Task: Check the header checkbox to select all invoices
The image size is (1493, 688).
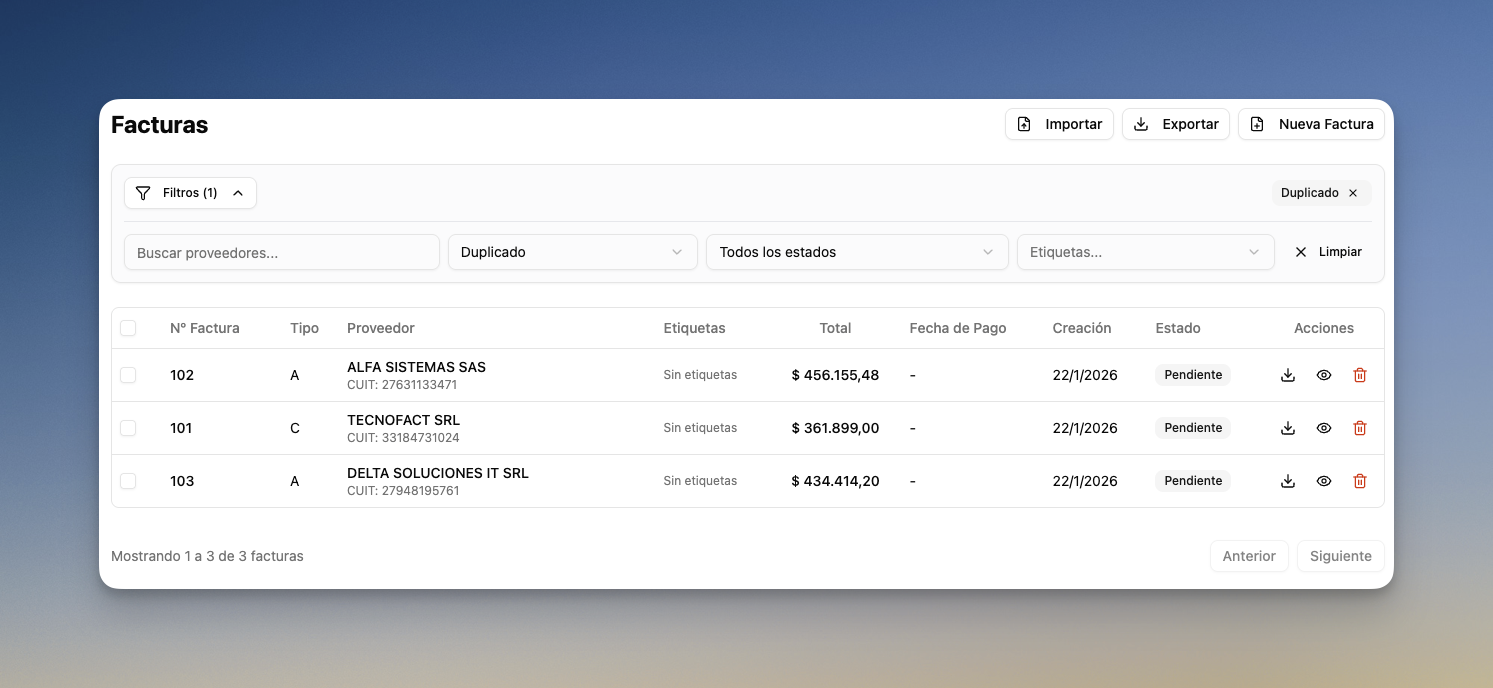Action: pos(128,328)
